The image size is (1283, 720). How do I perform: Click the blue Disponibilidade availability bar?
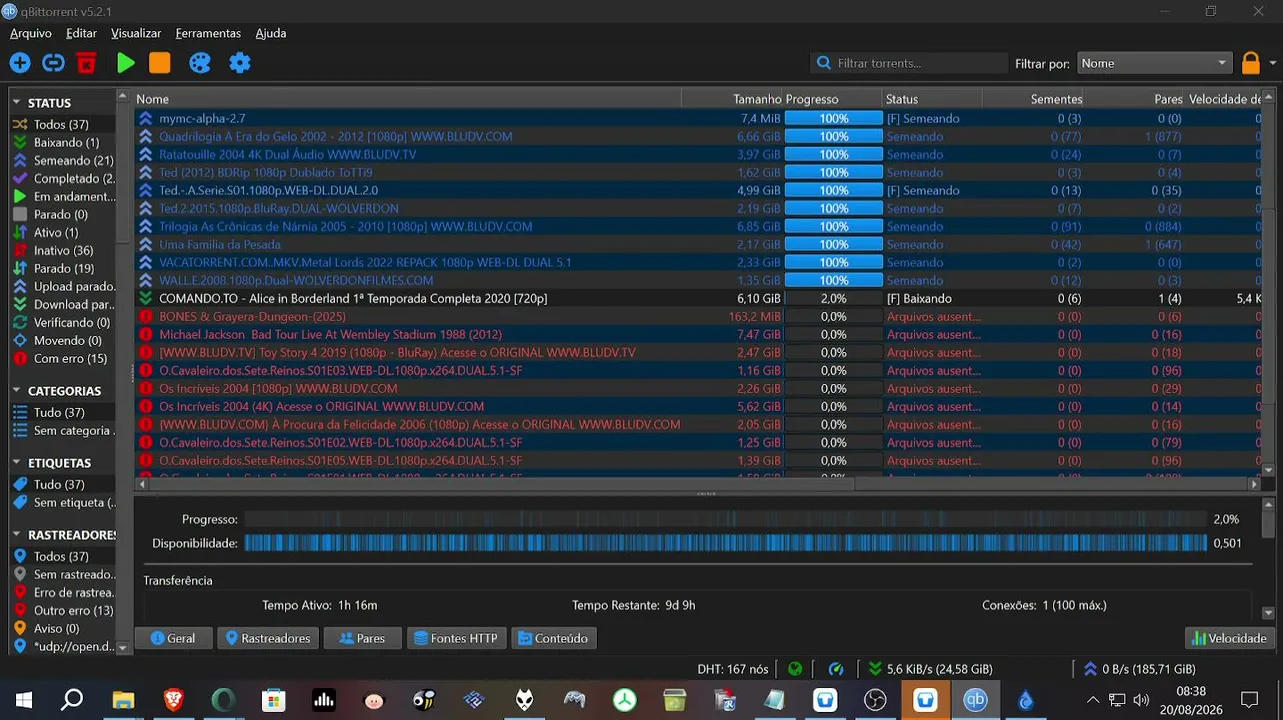tap(725, 543)
